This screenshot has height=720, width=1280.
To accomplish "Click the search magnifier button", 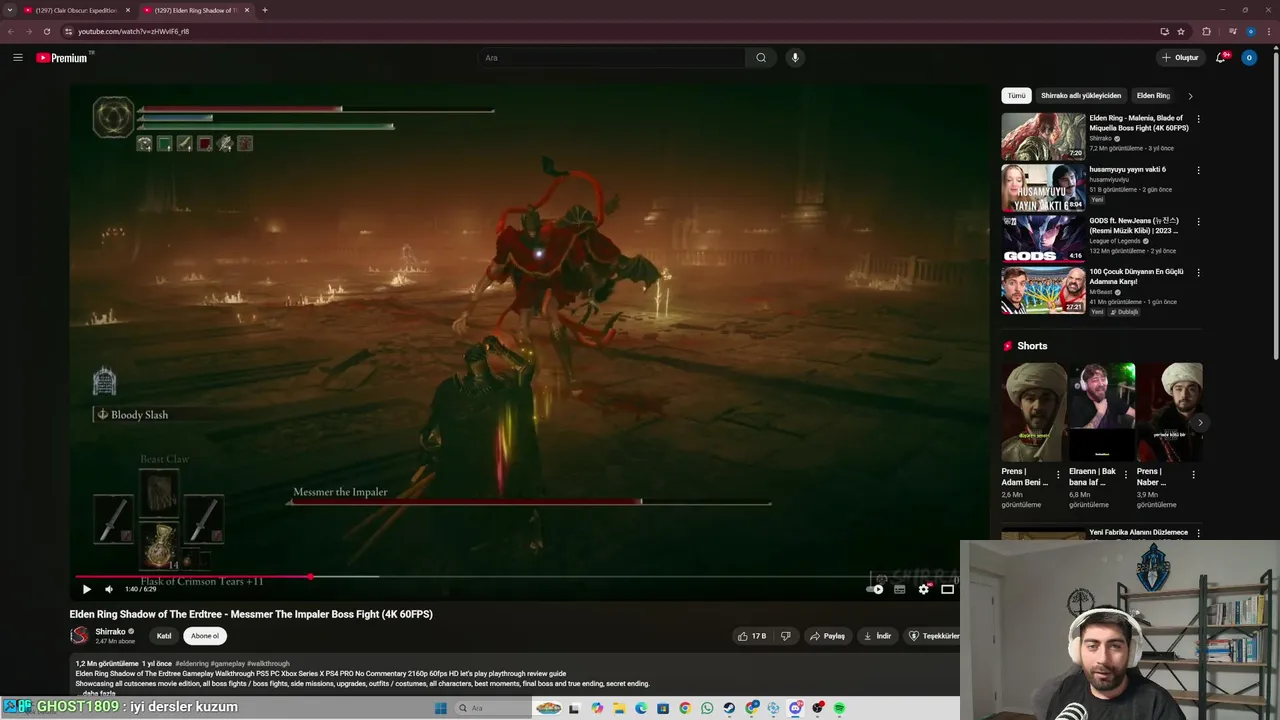I will (x=761, y=57).
